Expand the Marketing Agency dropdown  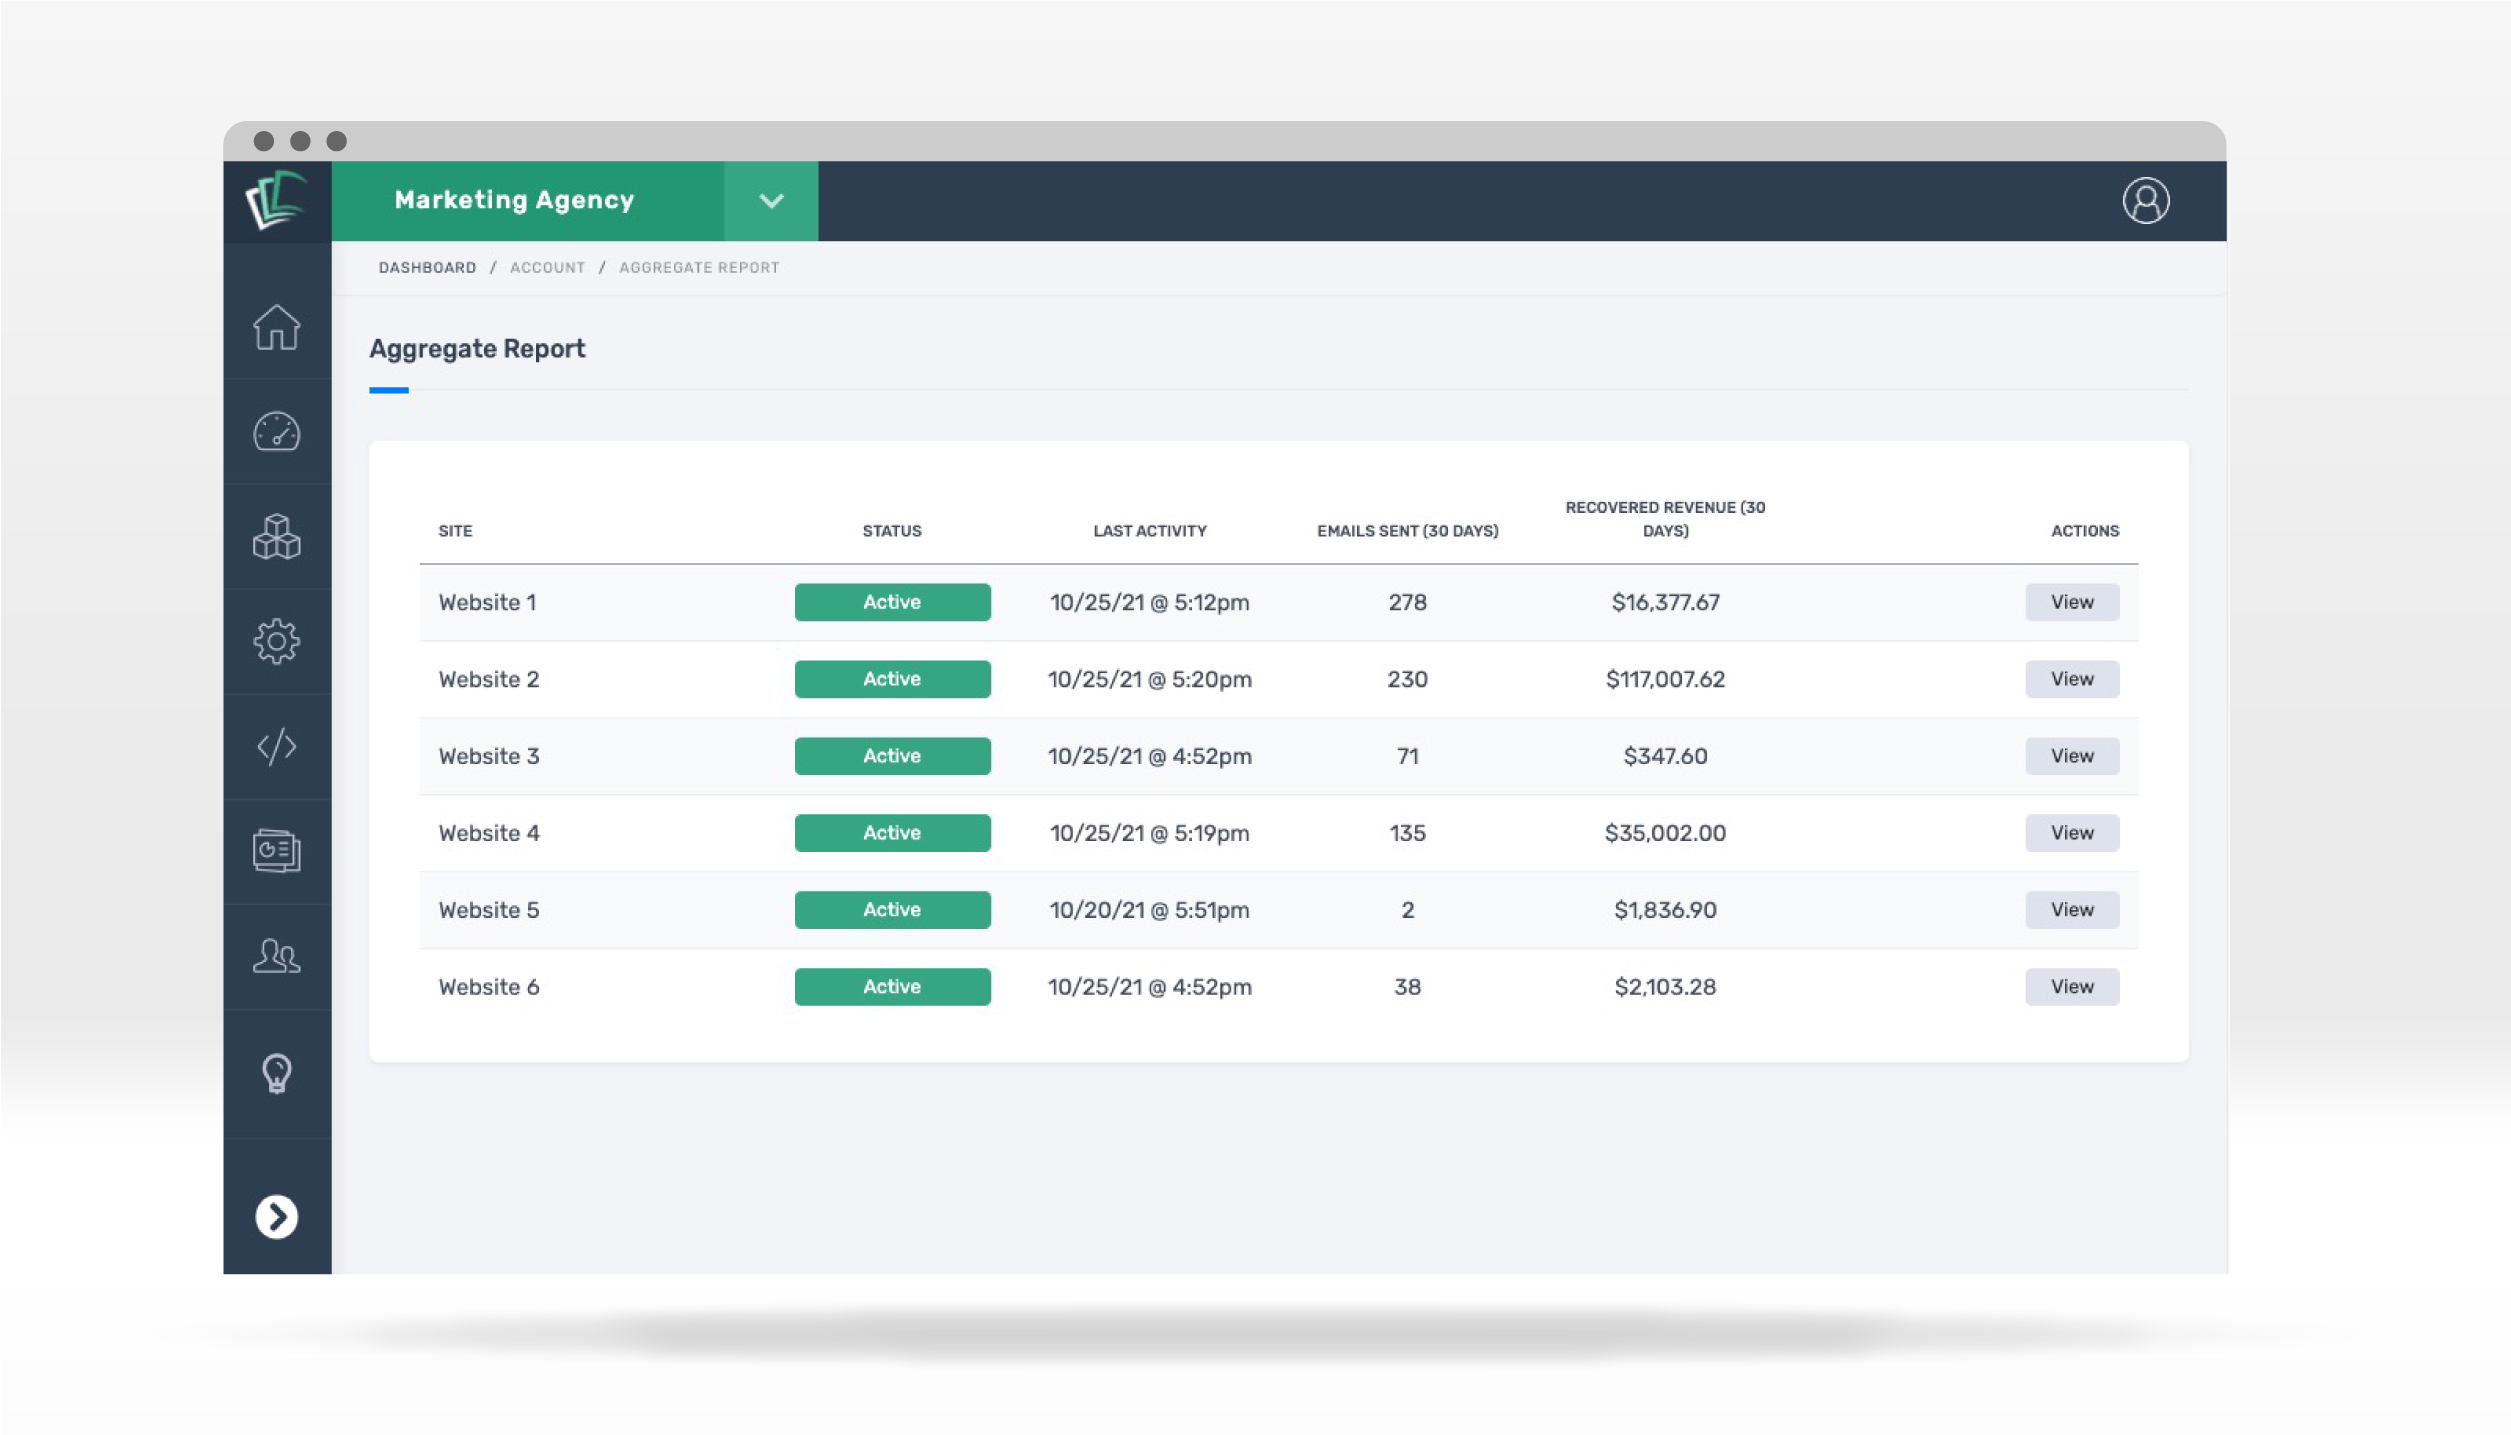pyautogui.click(x=773, y=198)
